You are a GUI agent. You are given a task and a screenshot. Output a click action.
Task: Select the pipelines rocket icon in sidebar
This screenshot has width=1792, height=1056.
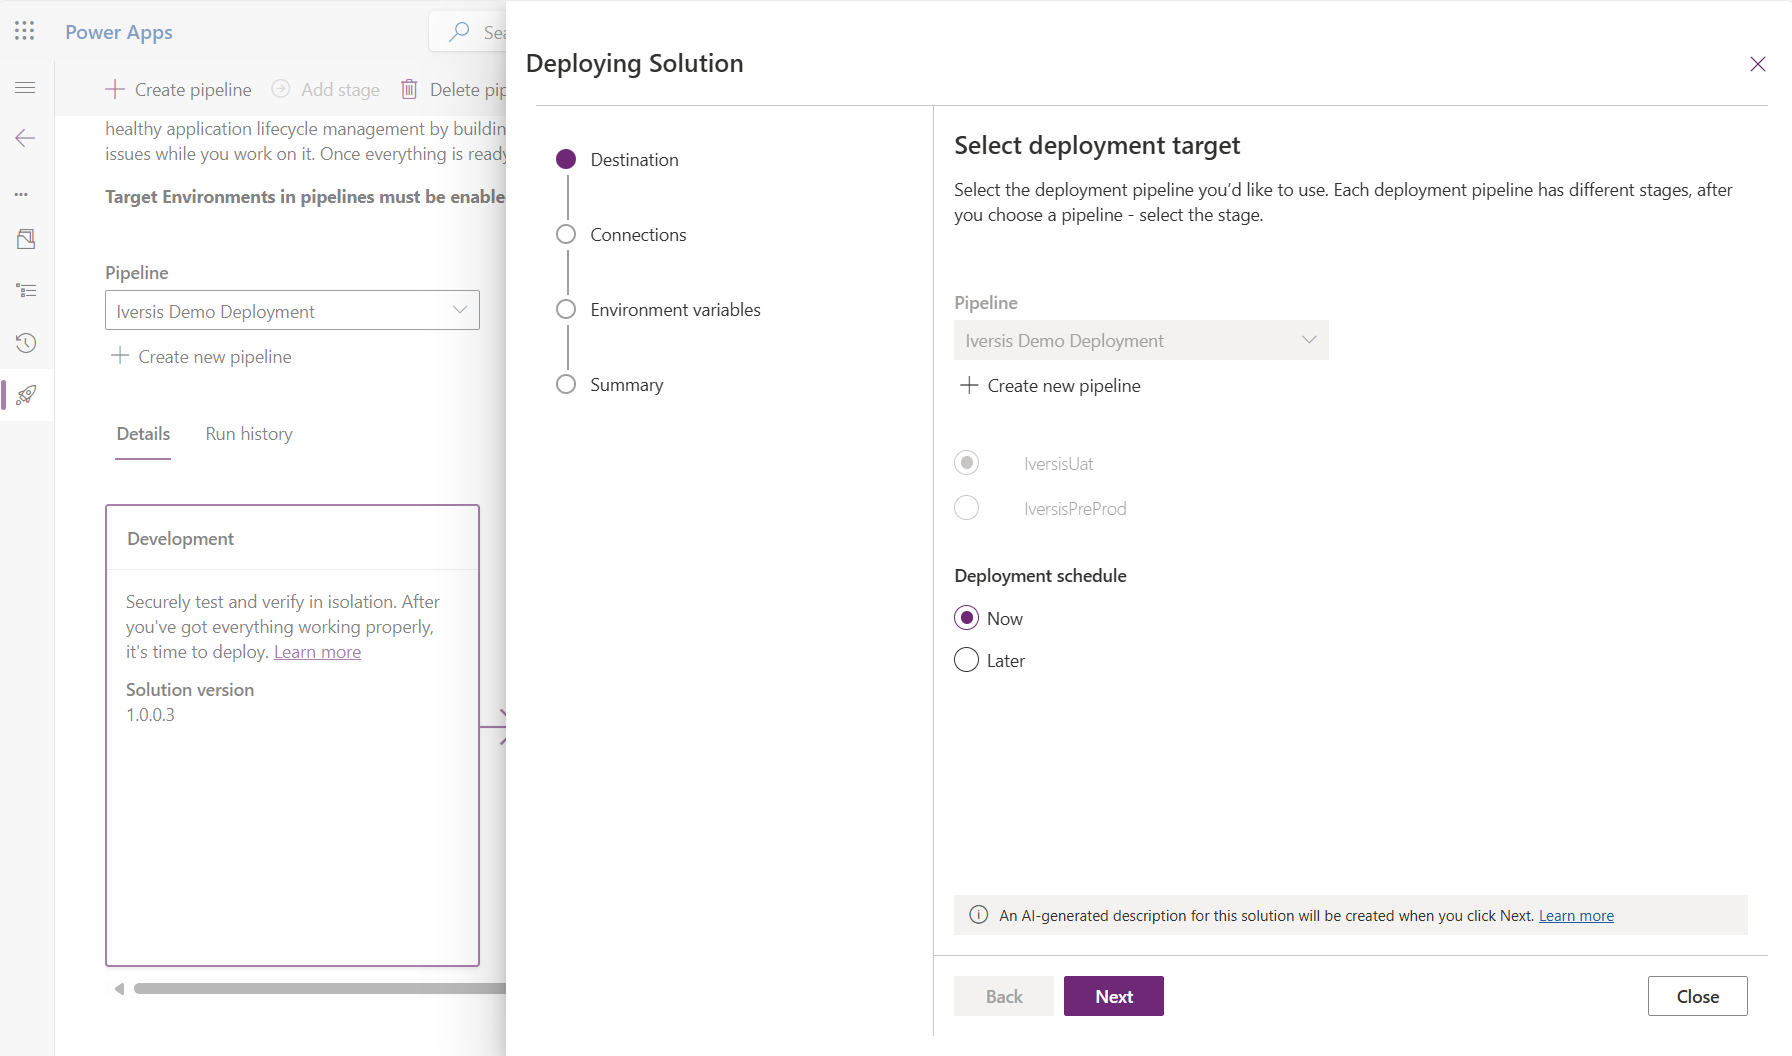26,395
